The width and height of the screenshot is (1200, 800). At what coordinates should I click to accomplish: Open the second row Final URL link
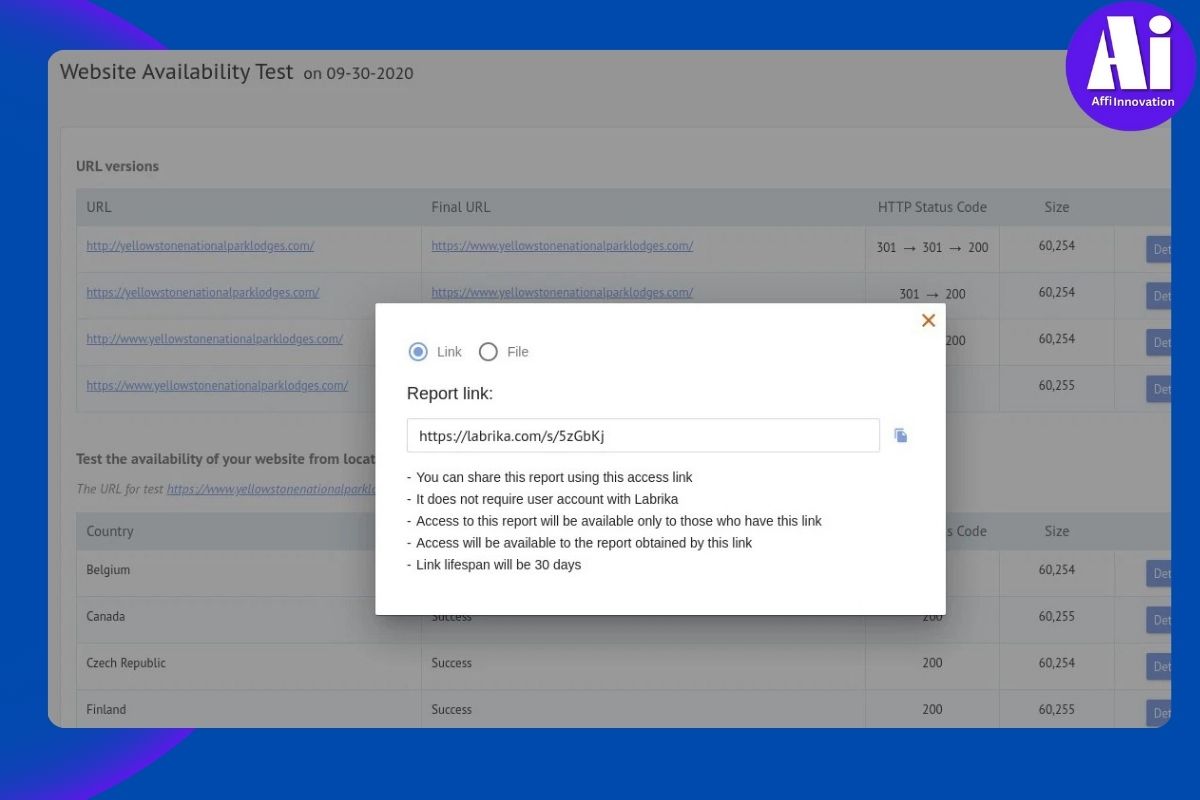pyautogui.click(x=562, y=293)
